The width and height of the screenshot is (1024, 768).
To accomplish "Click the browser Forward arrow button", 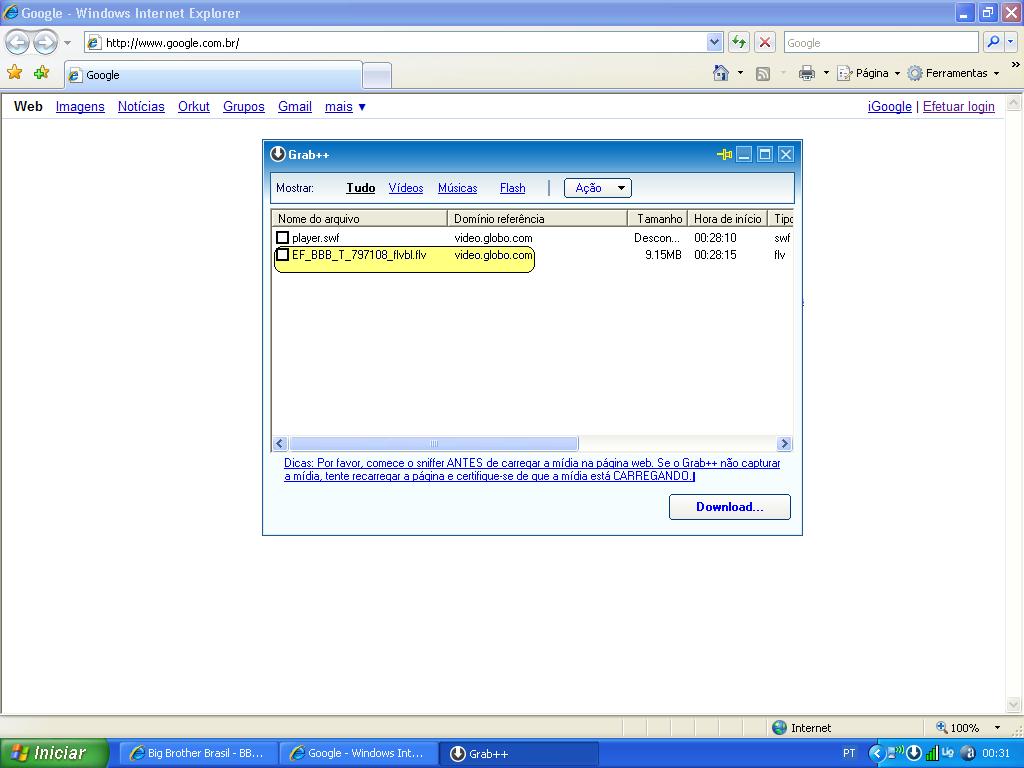I will [x=44, y=43].
